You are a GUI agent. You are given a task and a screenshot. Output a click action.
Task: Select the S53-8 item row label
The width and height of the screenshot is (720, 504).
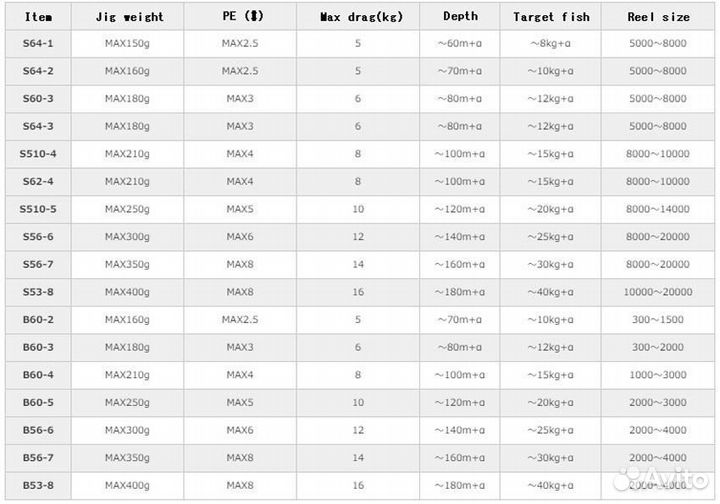[x=38, y=291]
